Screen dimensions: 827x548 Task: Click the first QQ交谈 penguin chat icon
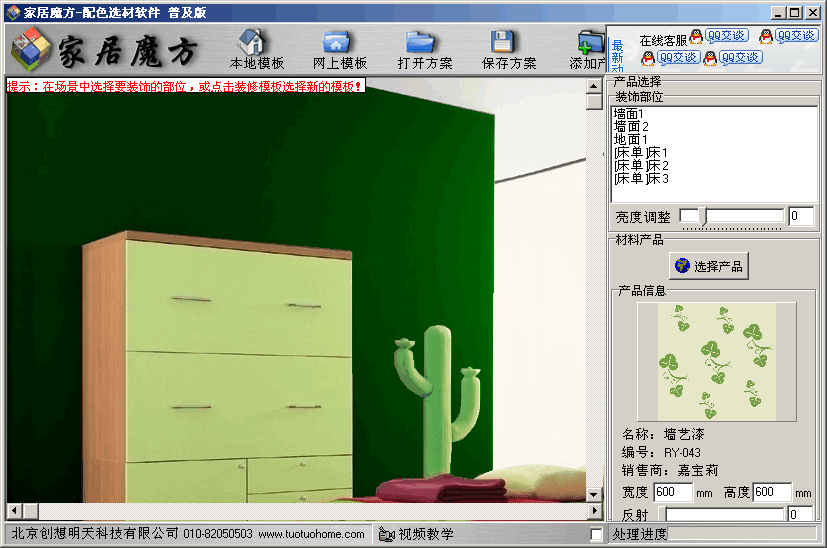click(x=696, y=36)
